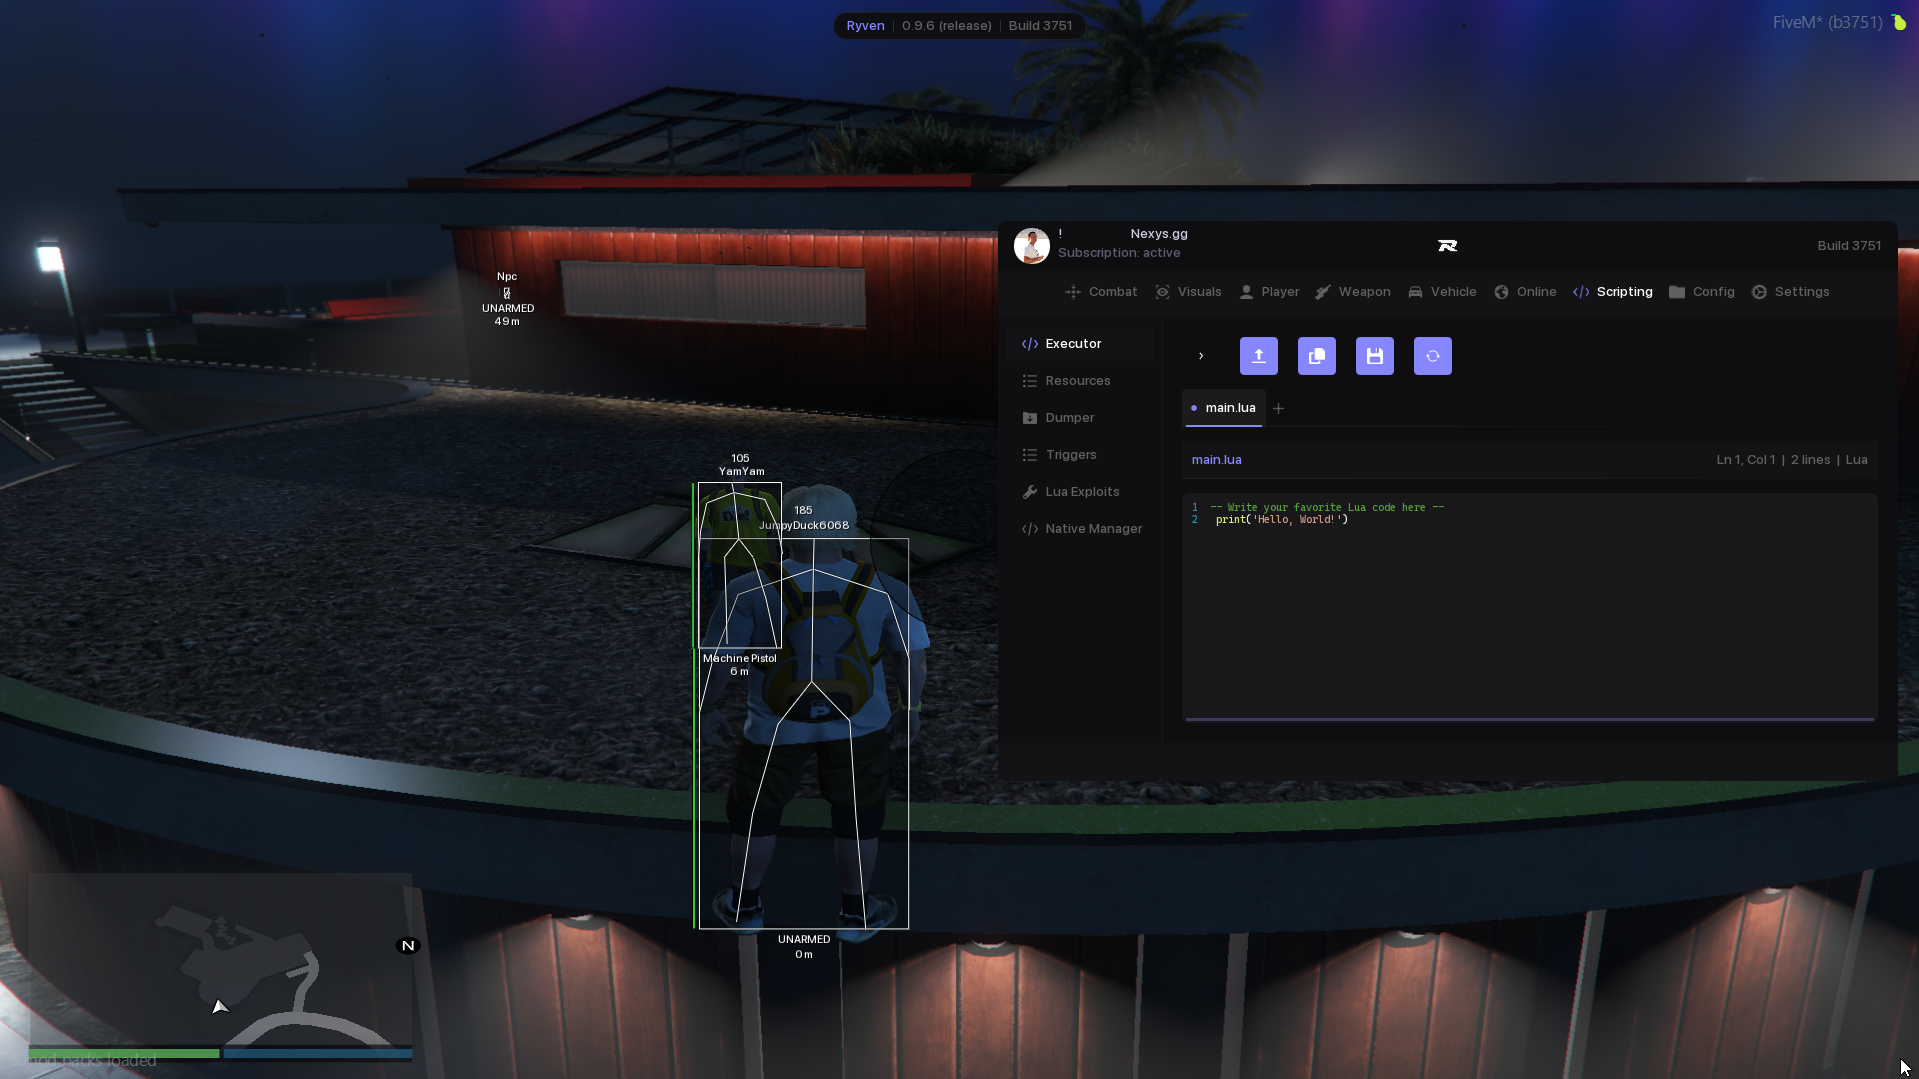Click the 'Subscription: active' text

1119,253
